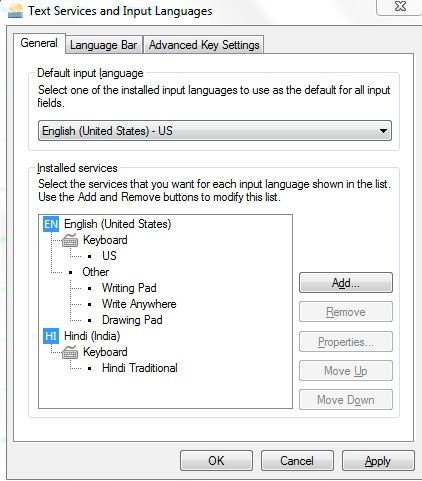Select the General tab
Screen dimensions: 422x481
(x=39, y=43)
